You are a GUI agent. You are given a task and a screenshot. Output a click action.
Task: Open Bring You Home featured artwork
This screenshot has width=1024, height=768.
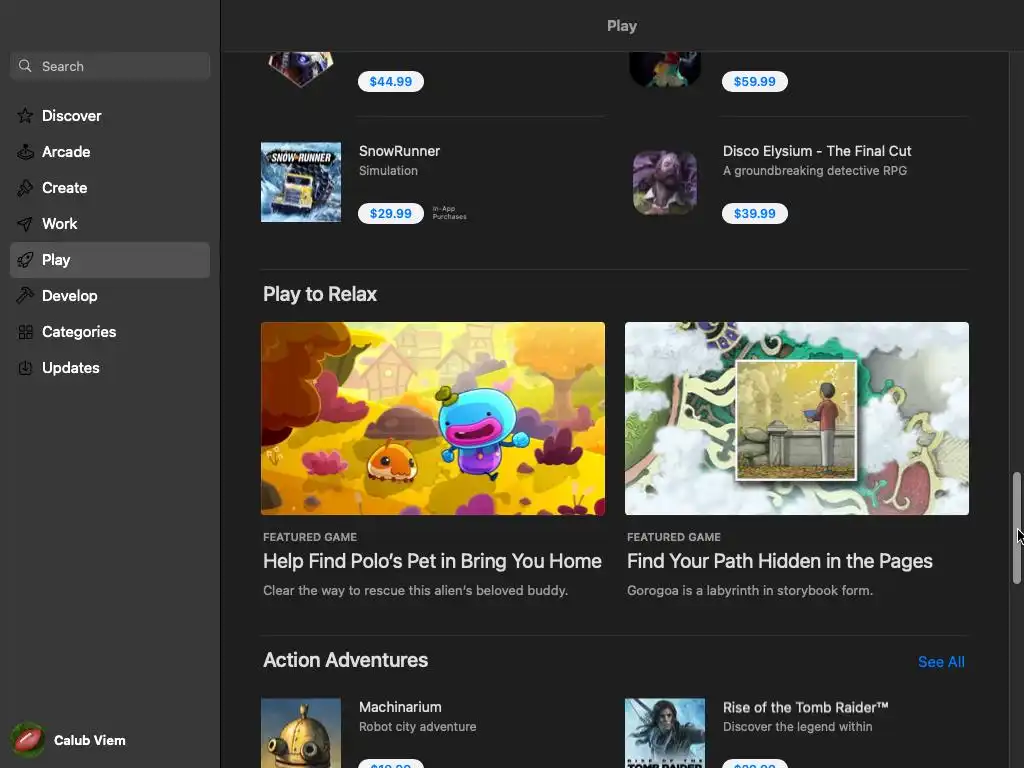coord(433,418)
